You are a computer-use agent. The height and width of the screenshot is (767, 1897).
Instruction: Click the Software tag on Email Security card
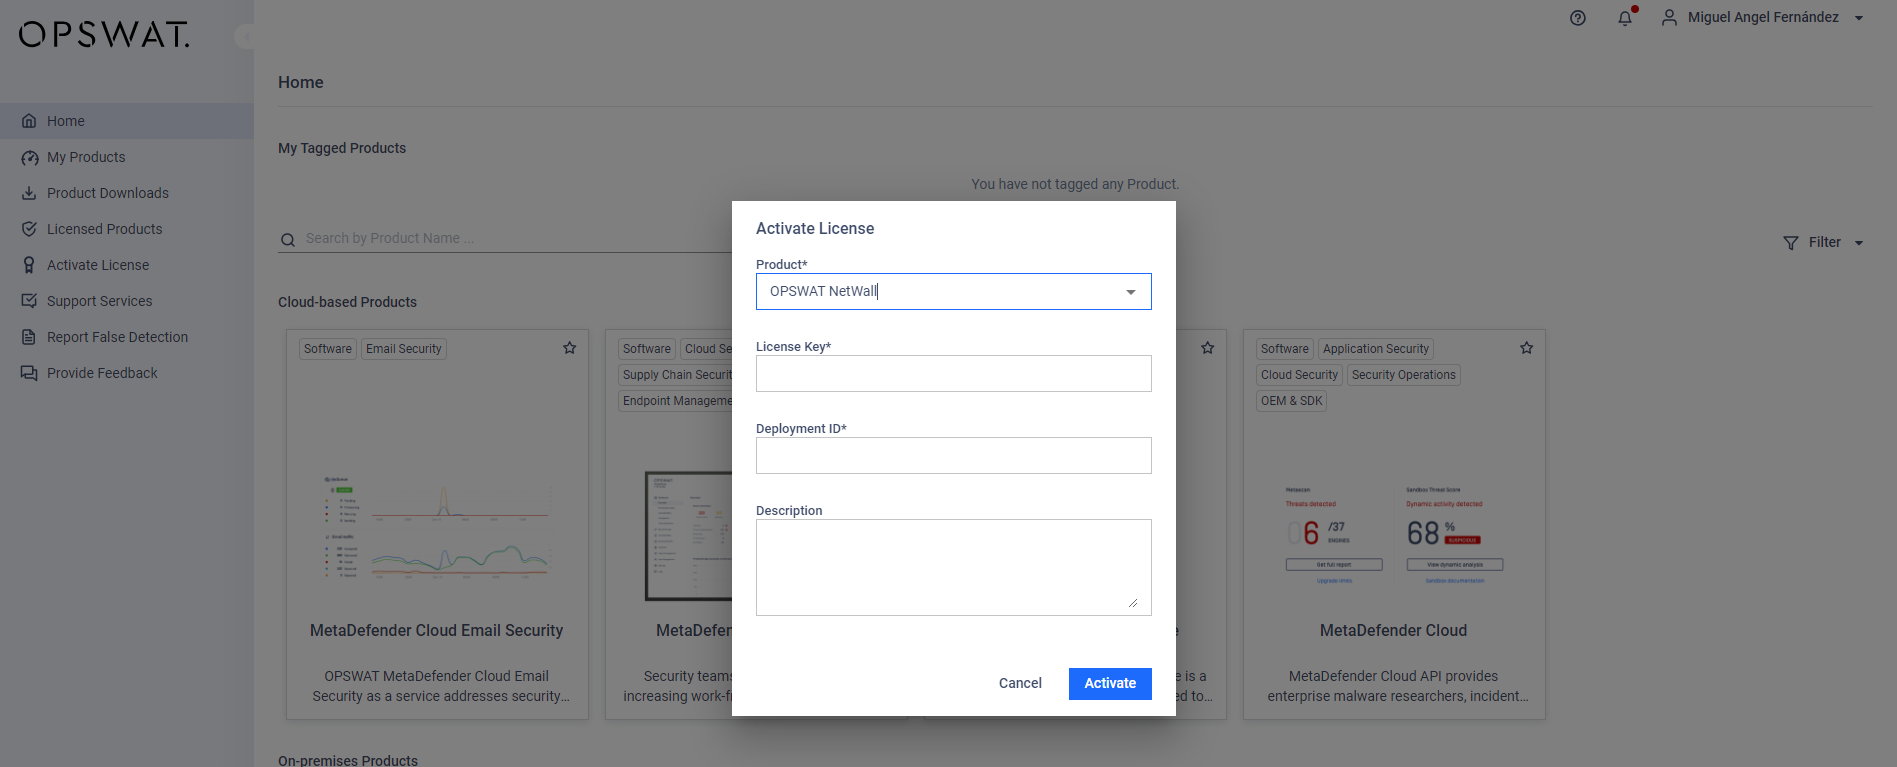click(x=328, y=349)
